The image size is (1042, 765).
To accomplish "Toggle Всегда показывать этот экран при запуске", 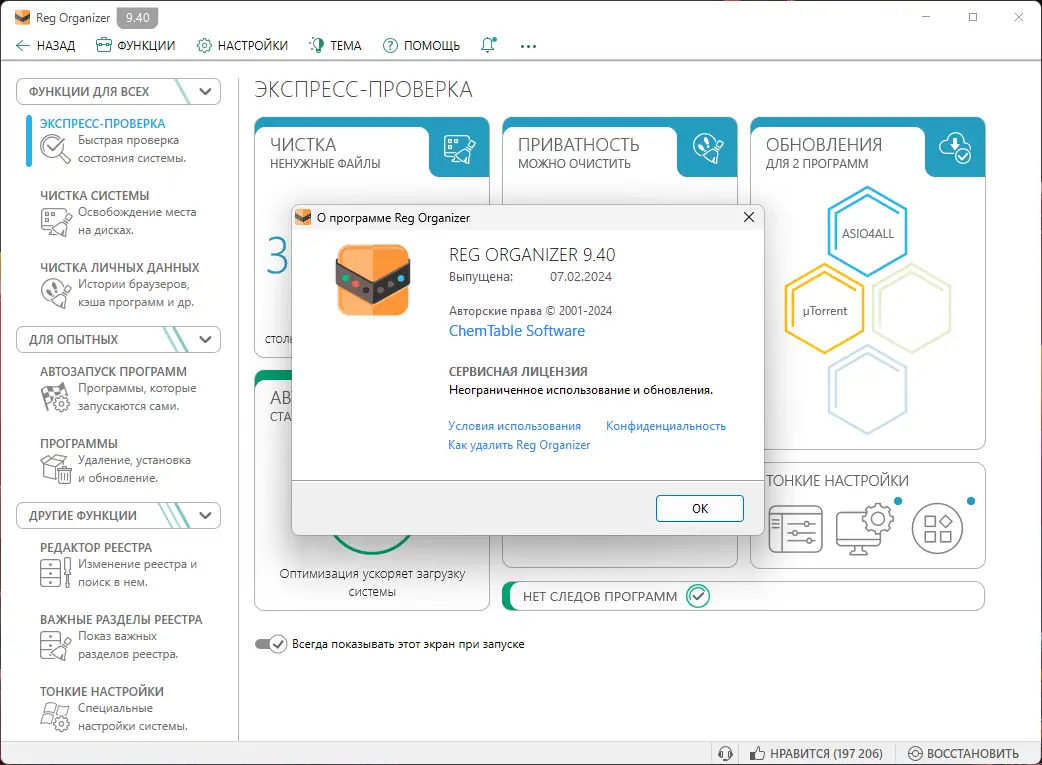I will (271, 644).
